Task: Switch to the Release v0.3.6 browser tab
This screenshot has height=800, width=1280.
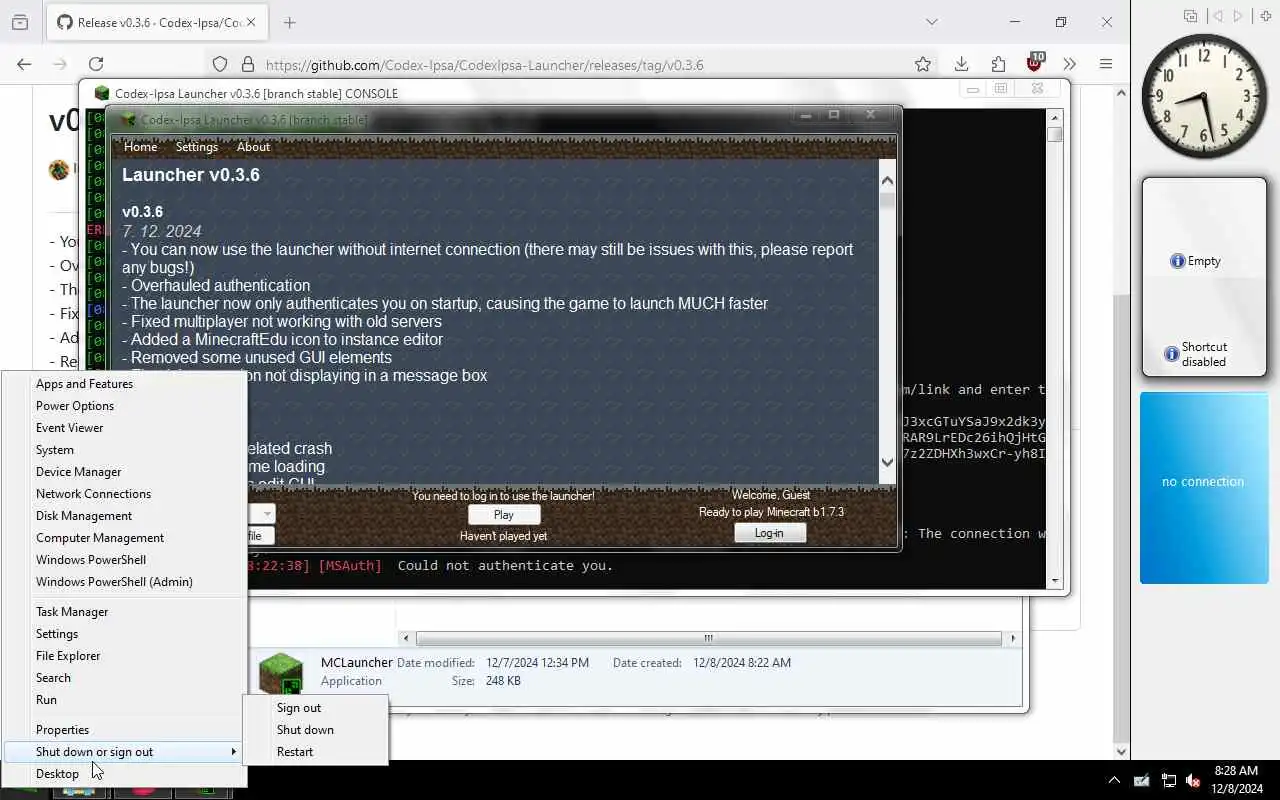Action: point(157,22)
